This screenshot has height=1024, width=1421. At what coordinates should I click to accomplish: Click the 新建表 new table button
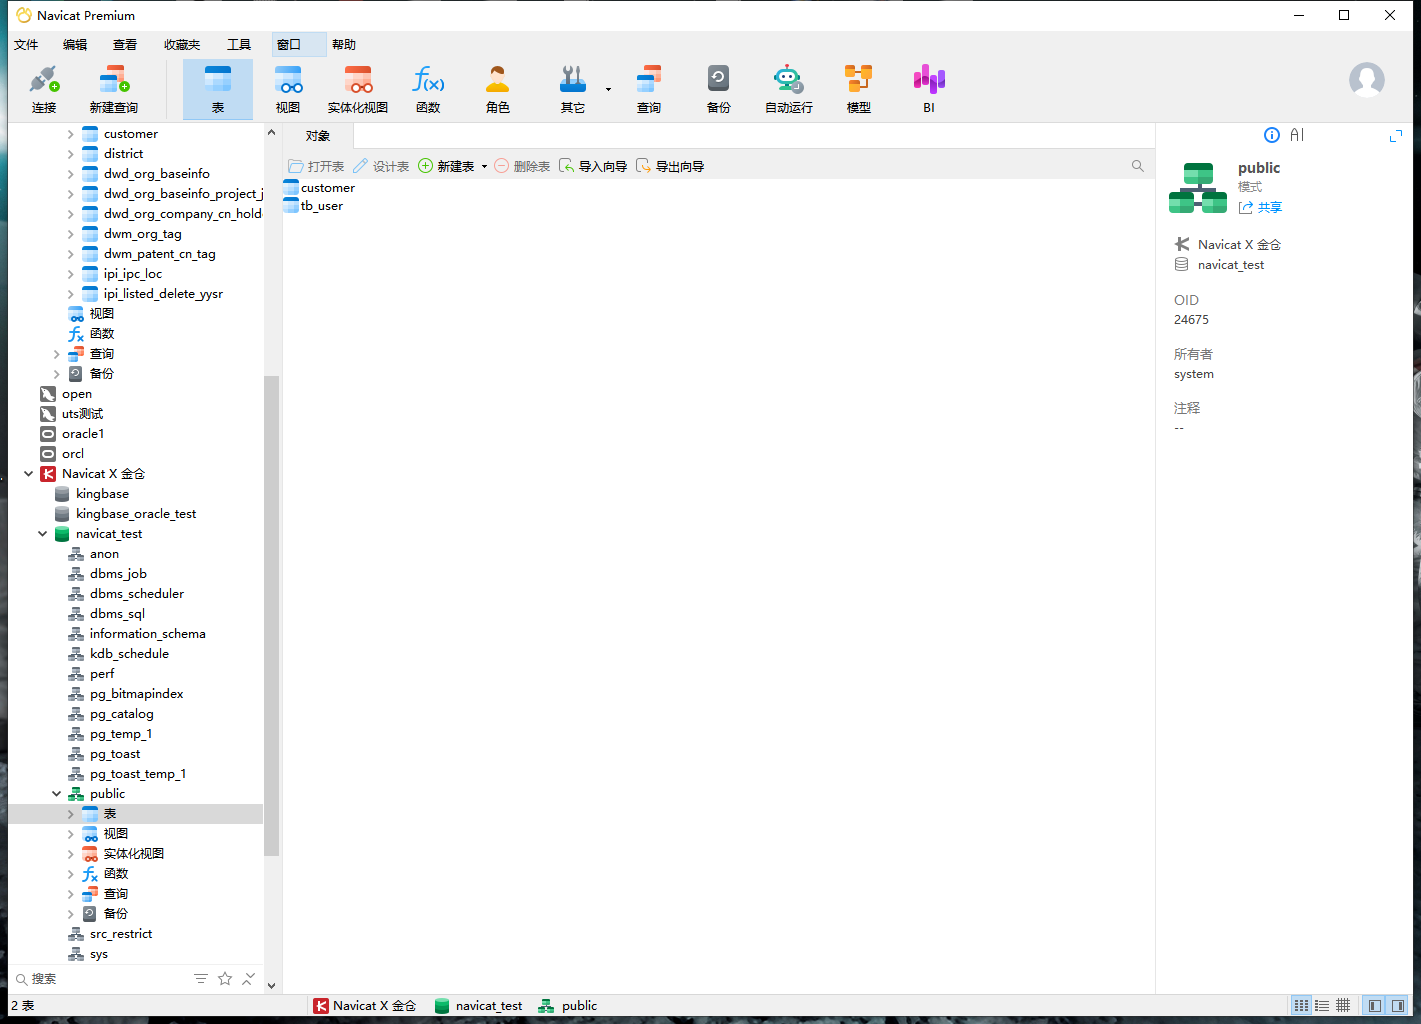tap(446, 166)
